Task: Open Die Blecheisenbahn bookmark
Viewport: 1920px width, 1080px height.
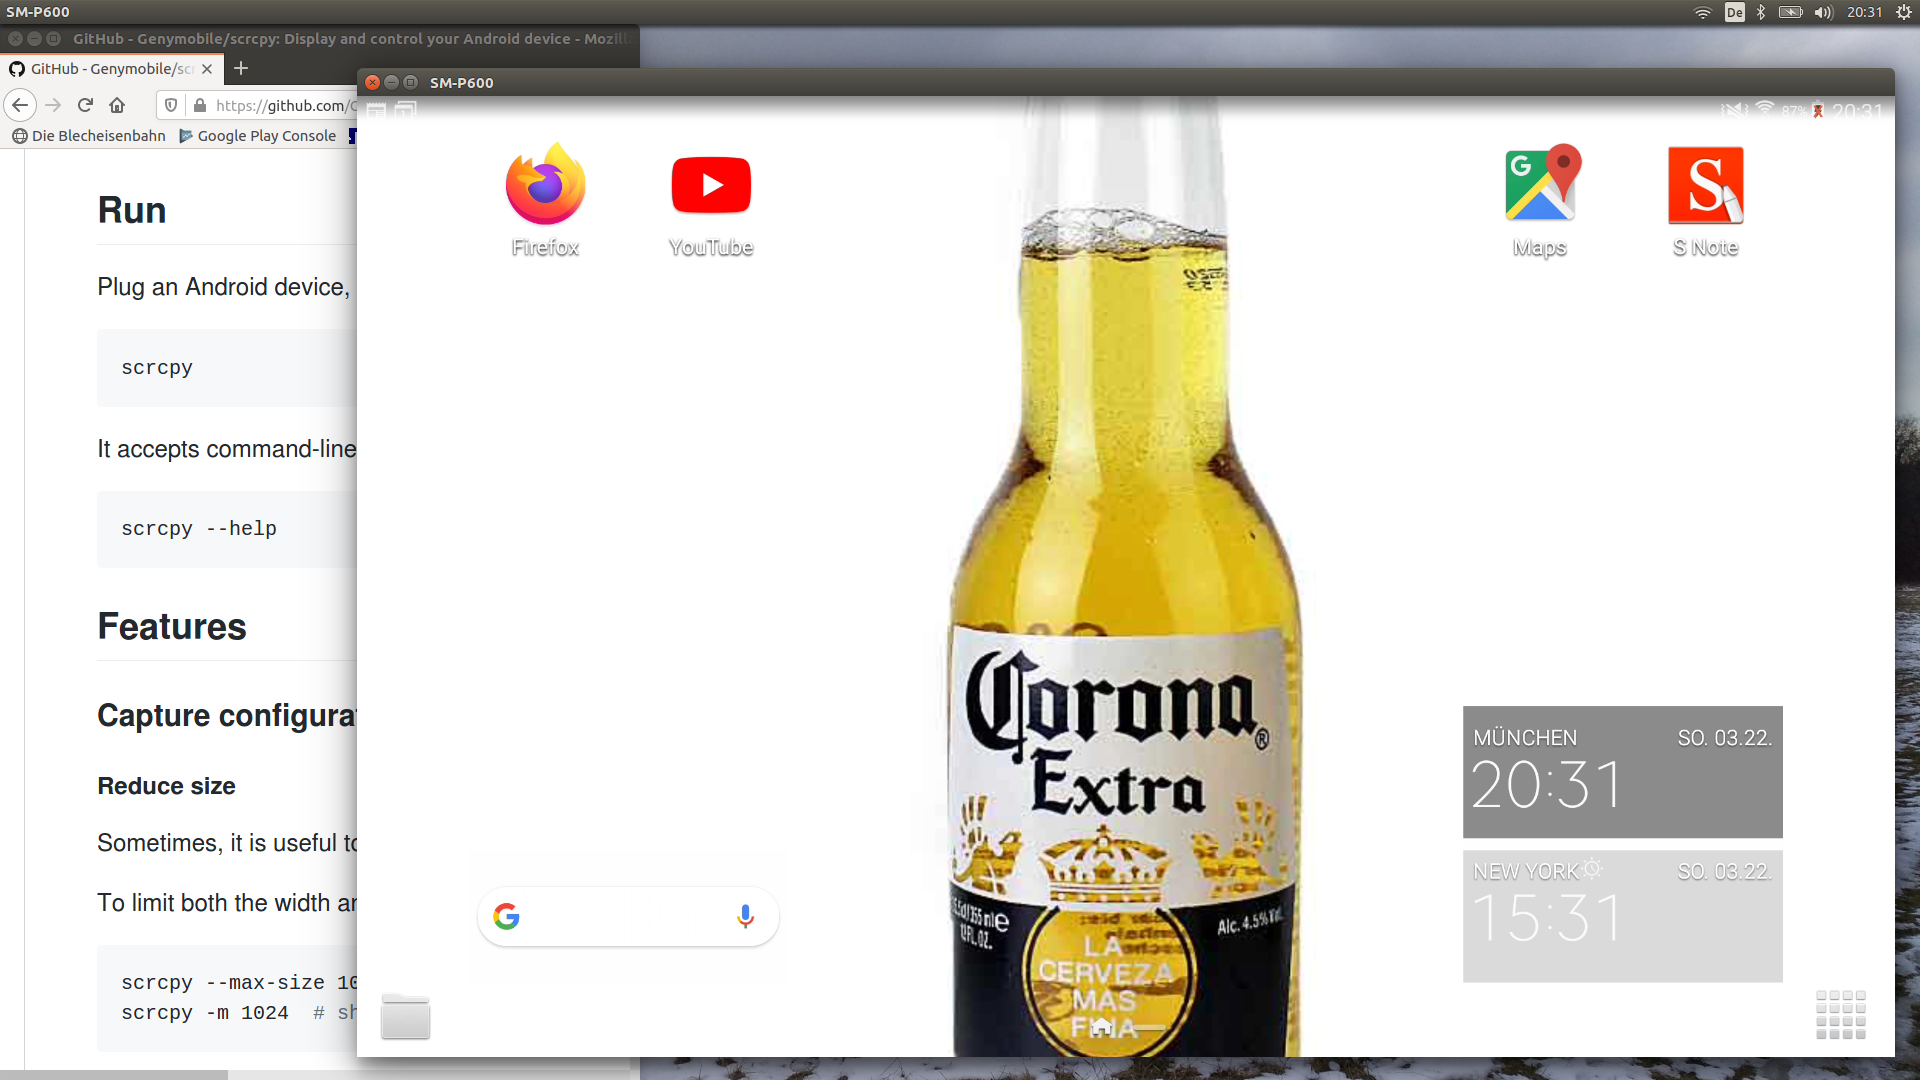Action: 89,135
